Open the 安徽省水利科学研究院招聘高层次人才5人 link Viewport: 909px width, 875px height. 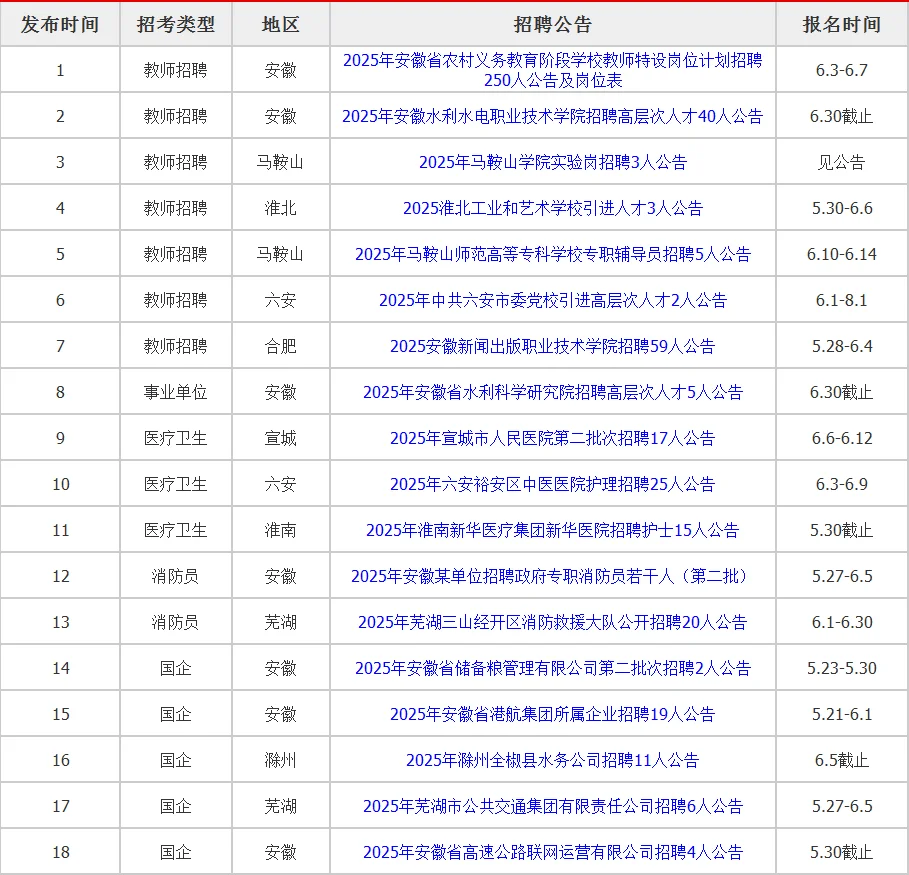pyautogui.click(x=552, y=392)
